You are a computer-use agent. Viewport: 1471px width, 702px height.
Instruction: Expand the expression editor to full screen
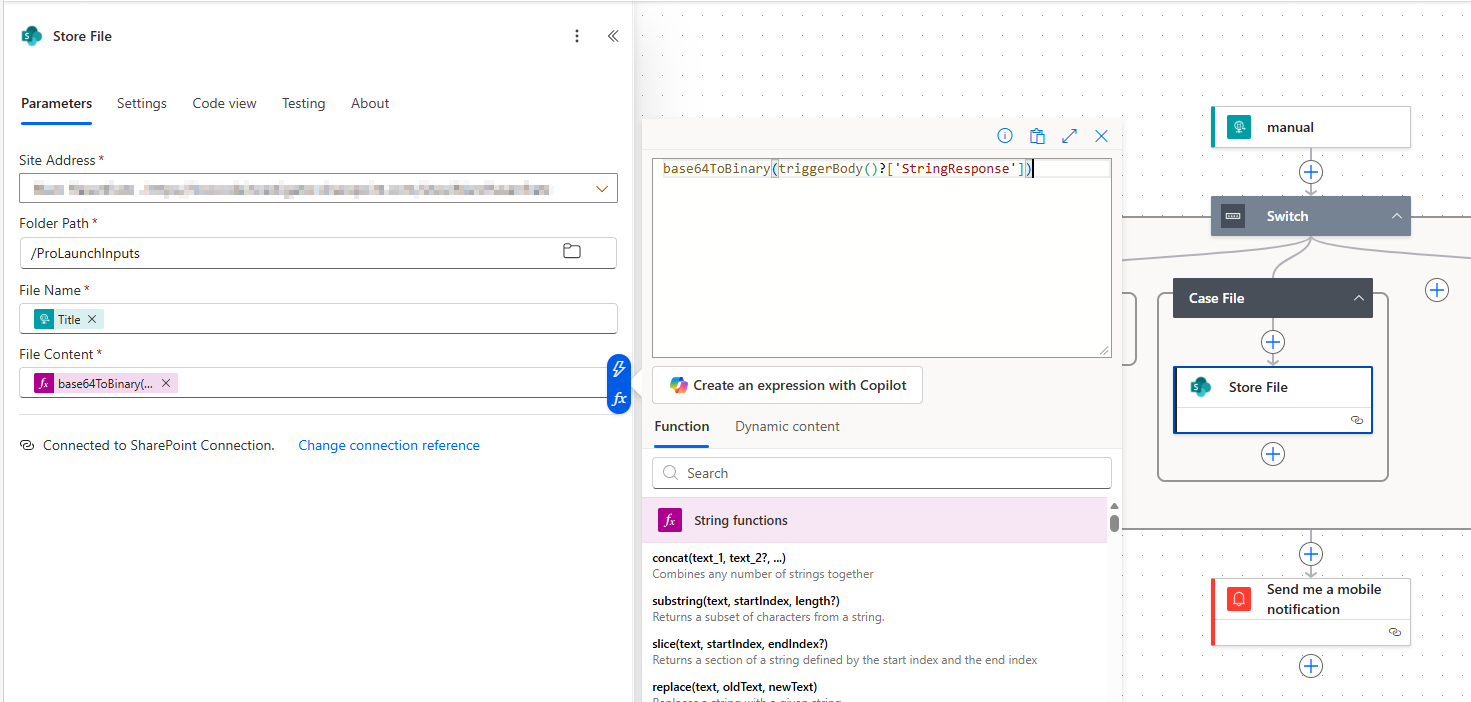1069,136
